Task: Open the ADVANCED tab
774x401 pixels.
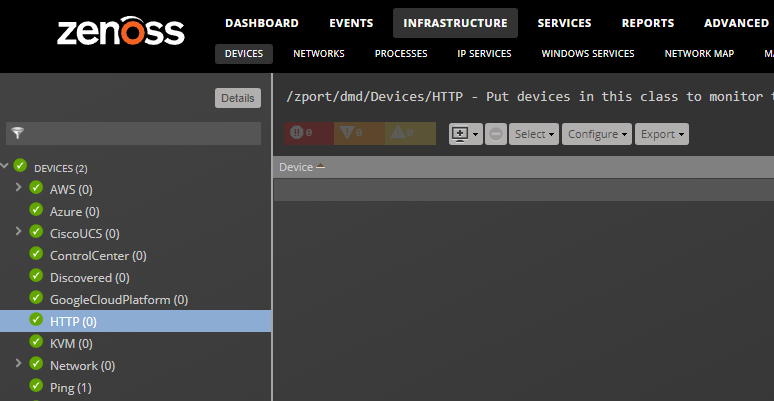Action: [x=736, y=23]
